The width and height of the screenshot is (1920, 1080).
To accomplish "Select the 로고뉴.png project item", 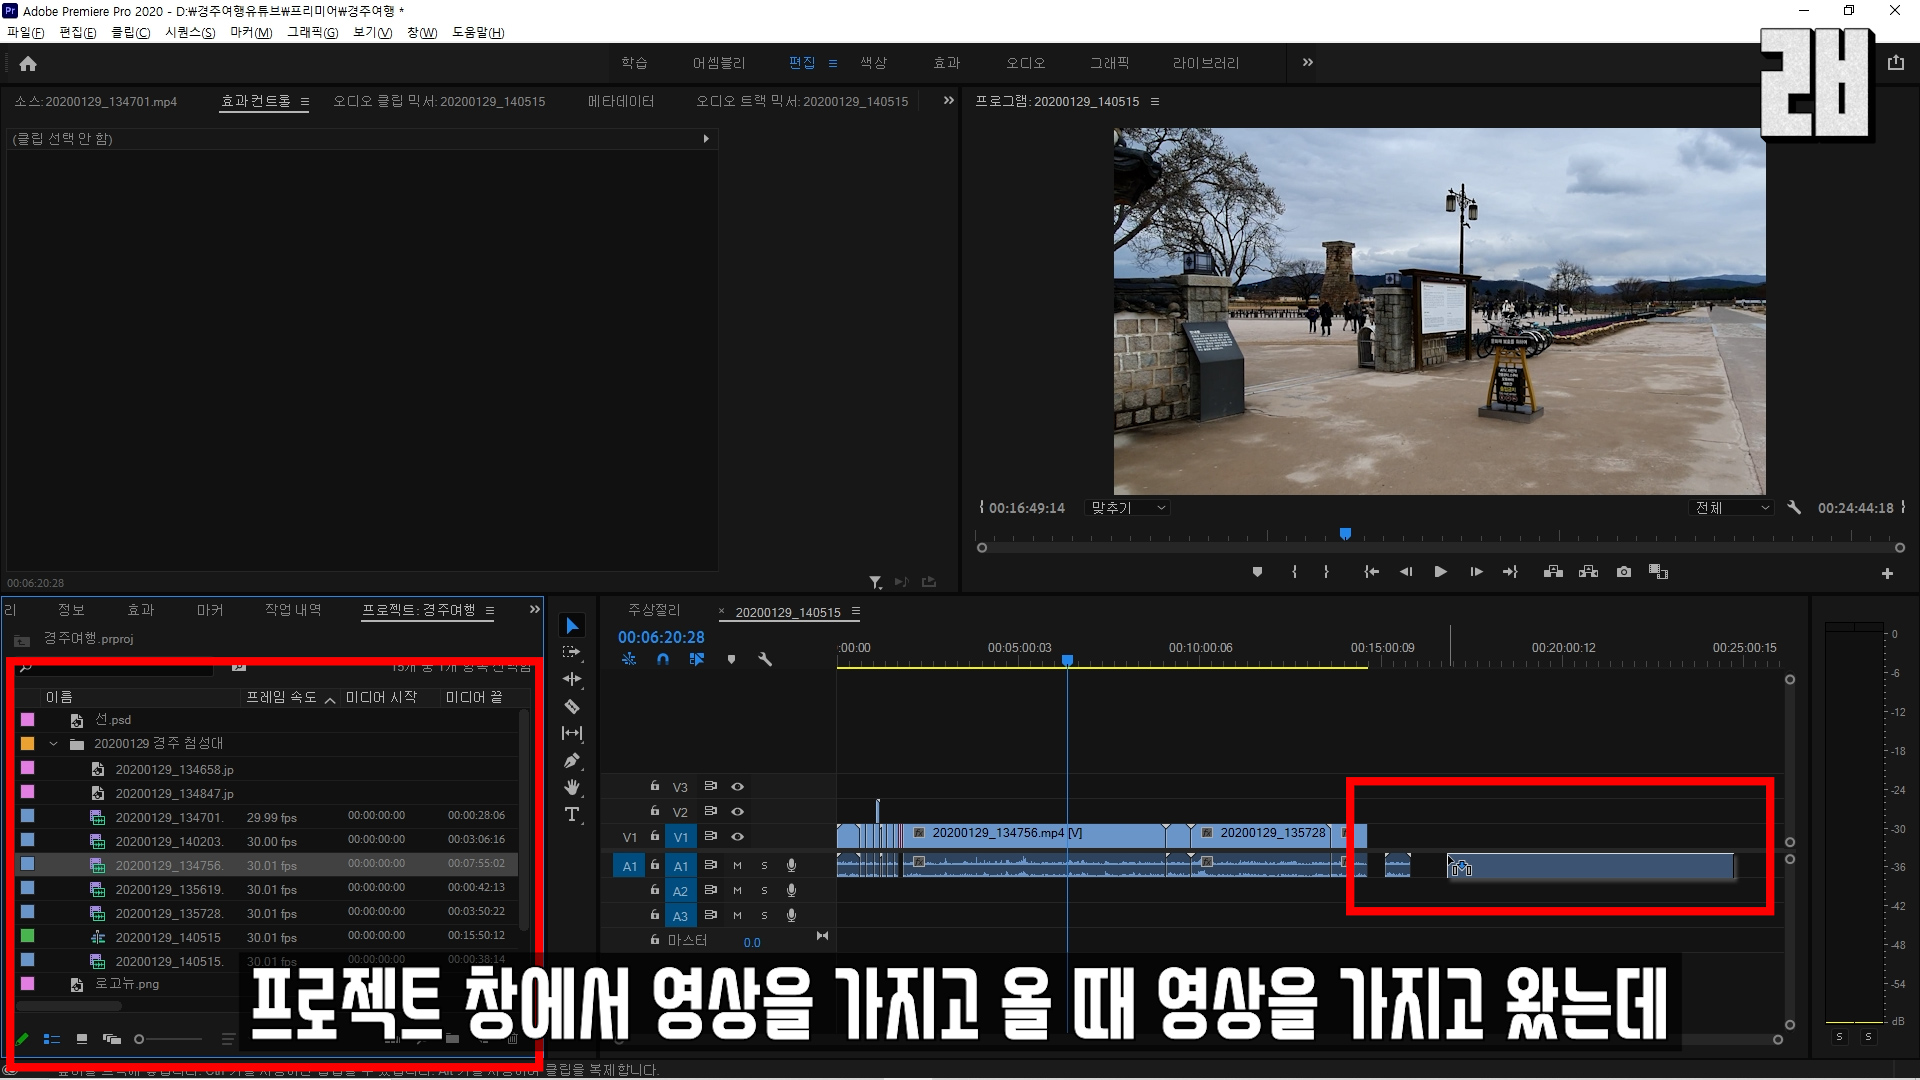I will tap(127, 984).
